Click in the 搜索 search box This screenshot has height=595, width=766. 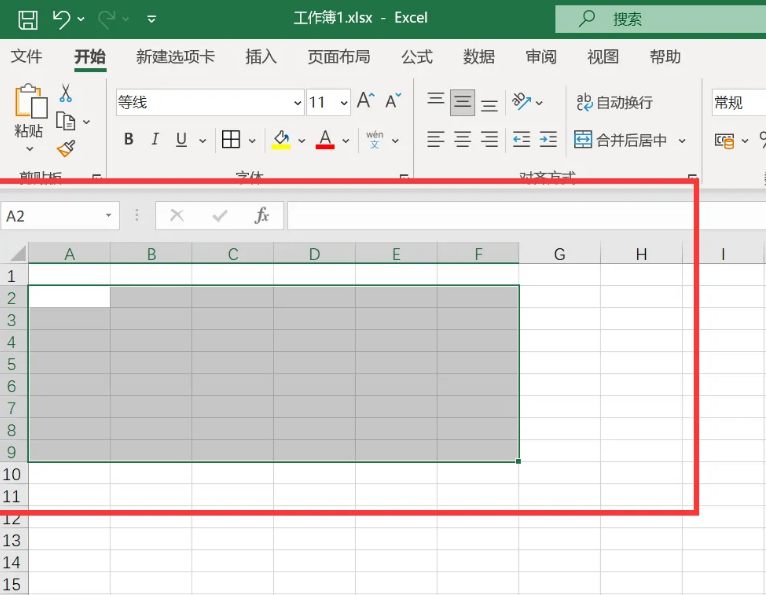[x=660, y=18]
